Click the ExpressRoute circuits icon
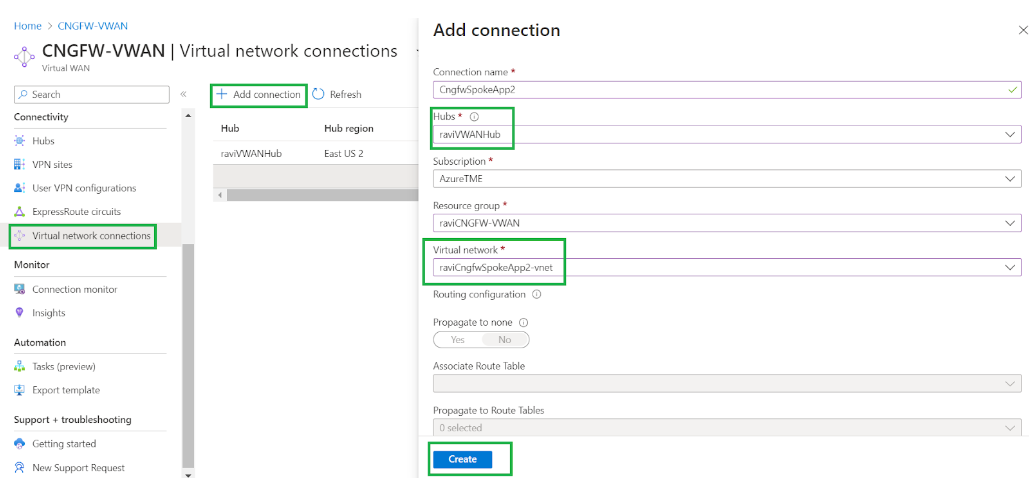The width and height of the screenshot is (1036, 490). [20, 212]
